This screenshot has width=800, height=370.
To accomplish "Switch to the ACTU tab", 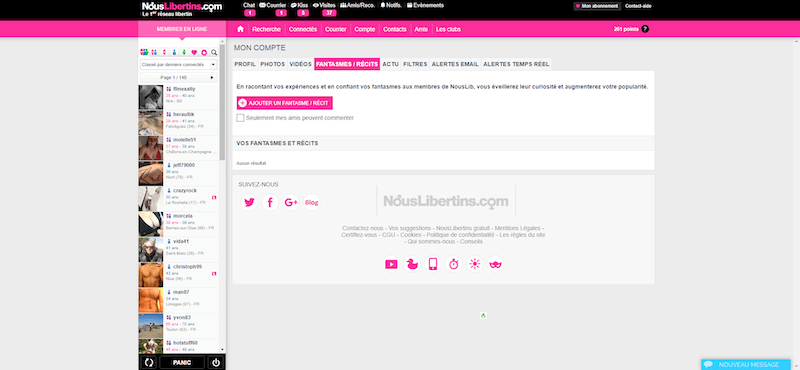I will (x=391, y=64).
